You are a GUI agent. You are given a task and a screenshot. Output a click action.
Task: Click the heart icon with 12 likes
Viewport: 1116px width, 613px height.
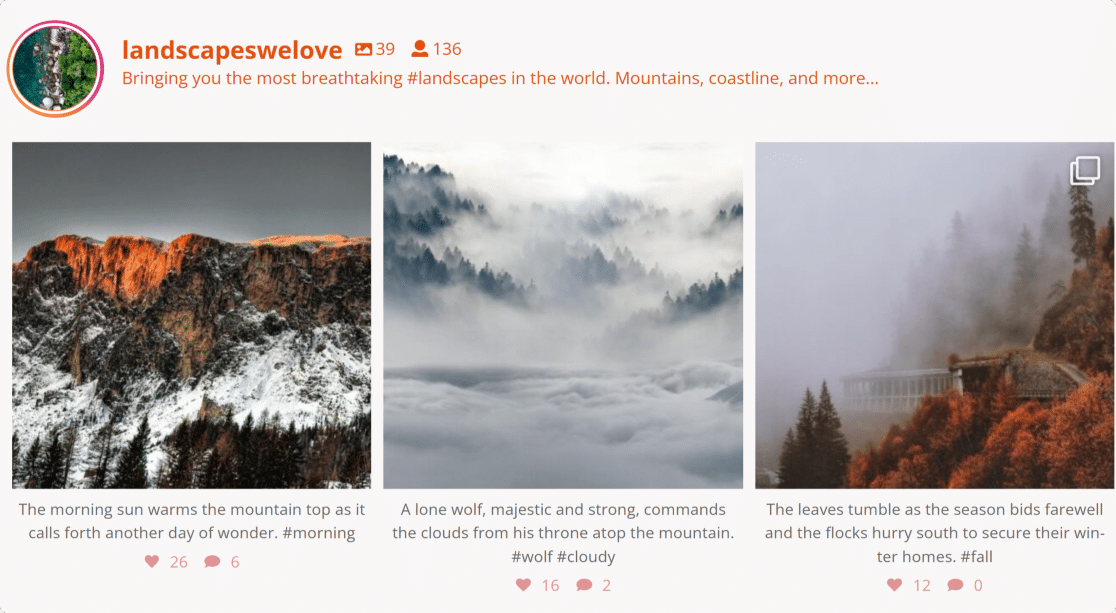click(895, 585)
